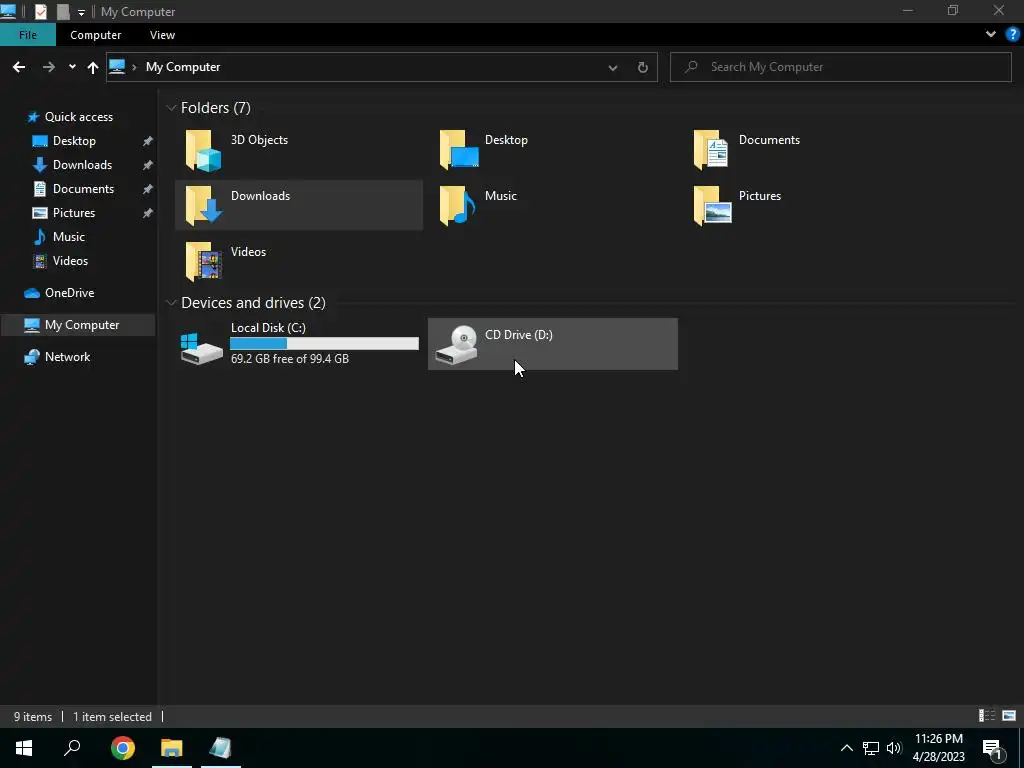Click the New folder quick access toolbar icon
This screenshot has width=1024, height=768.
point(63,11)
